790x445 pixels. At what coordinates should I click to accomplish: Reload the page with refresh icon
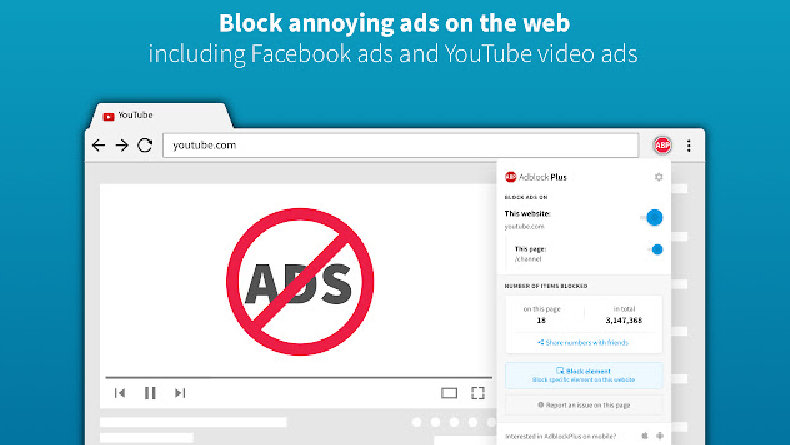point(144,145)
